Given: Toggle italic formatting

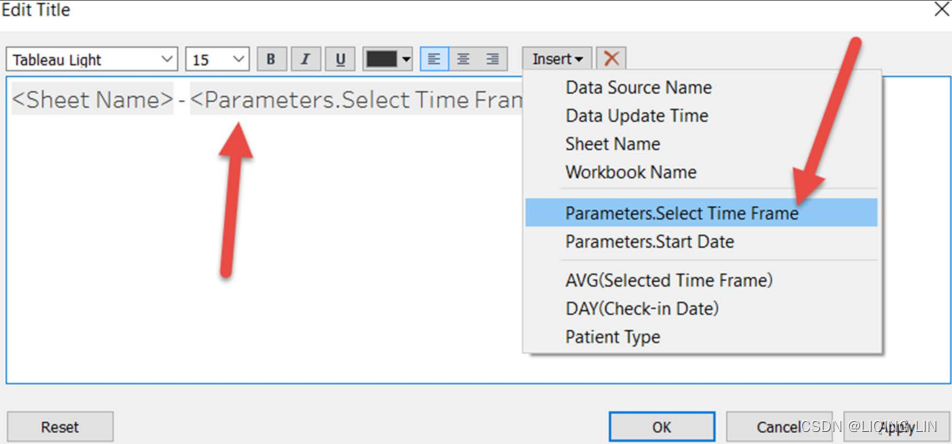Looking at the screenshot, I should 306,59.
